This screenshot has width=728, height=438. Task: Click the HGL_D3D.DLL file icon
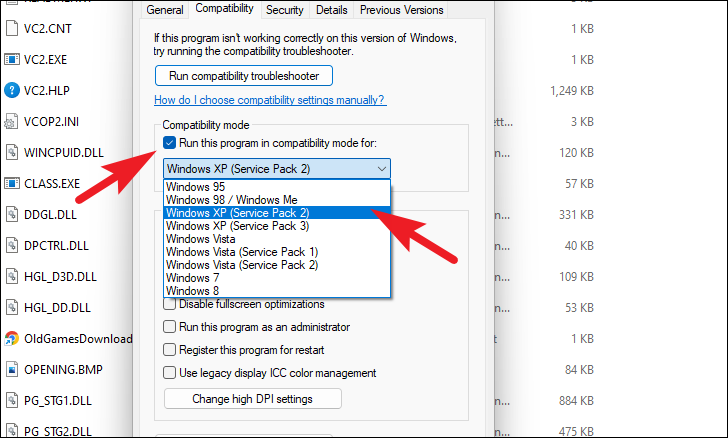[12, 277]
